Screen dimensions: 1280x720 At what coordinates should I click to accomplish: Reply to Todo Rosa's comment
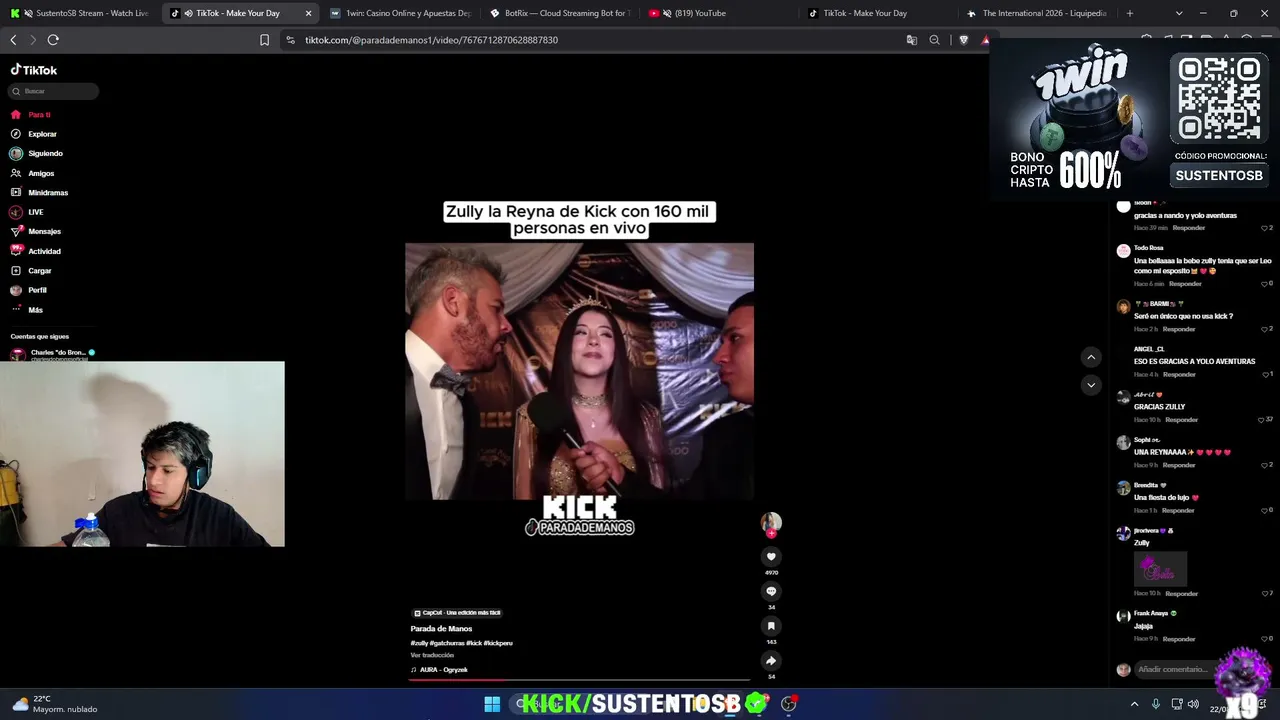tap(1185, 284)
